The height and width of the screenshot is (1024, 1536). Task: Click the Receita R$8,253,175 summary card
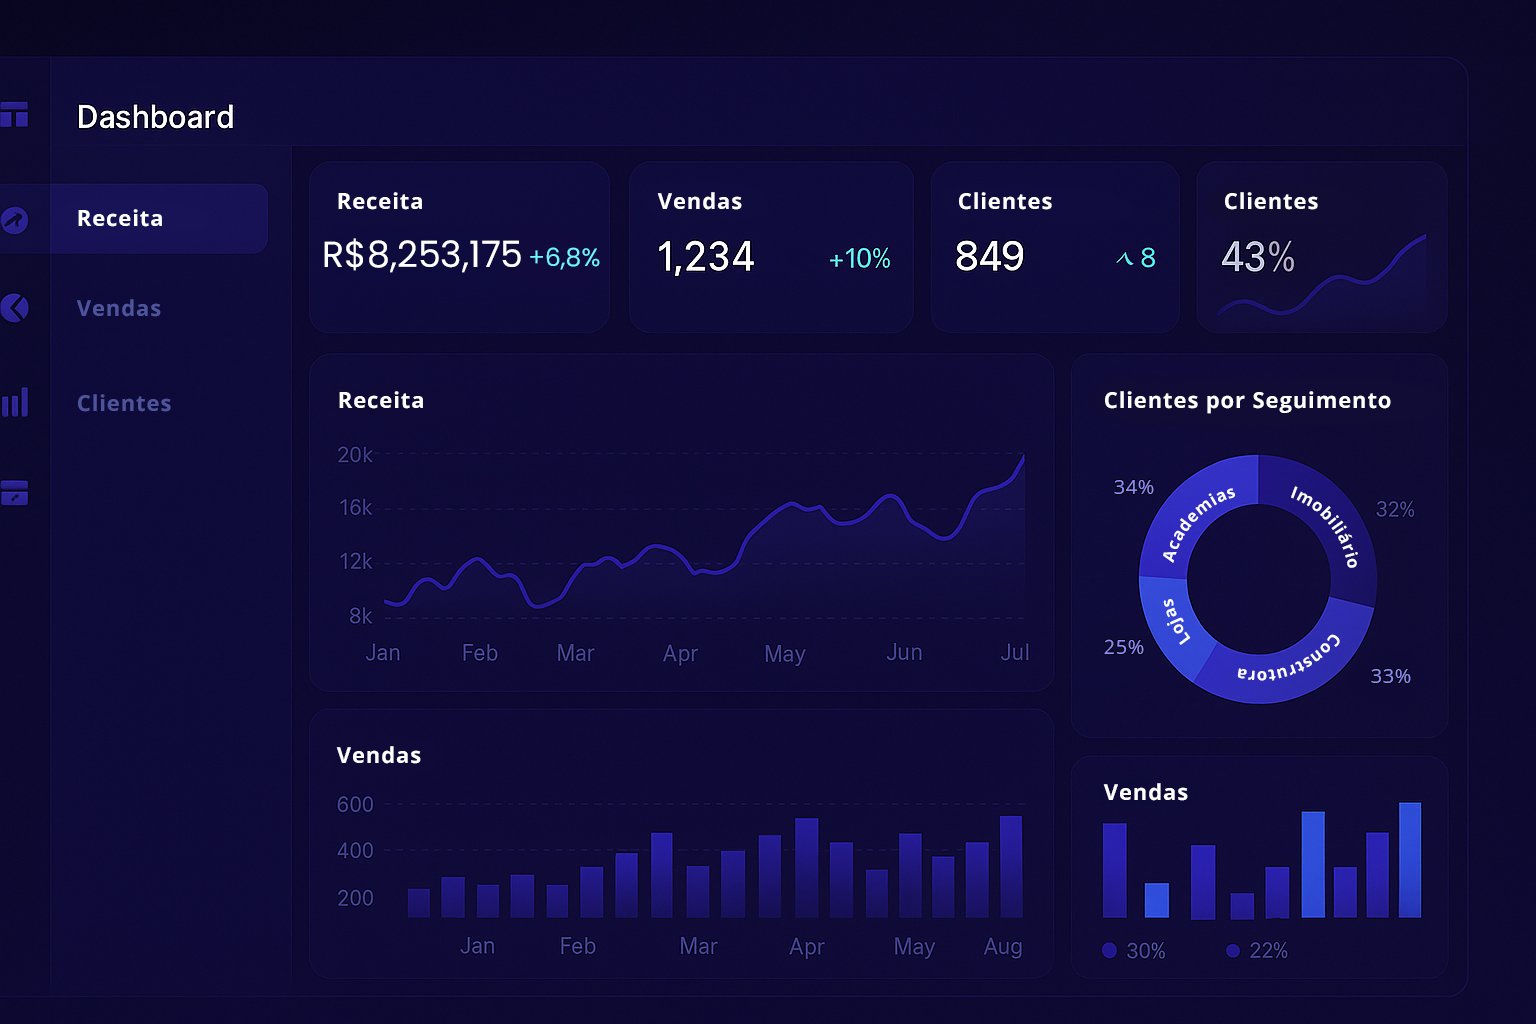click(x=459, y=247)
